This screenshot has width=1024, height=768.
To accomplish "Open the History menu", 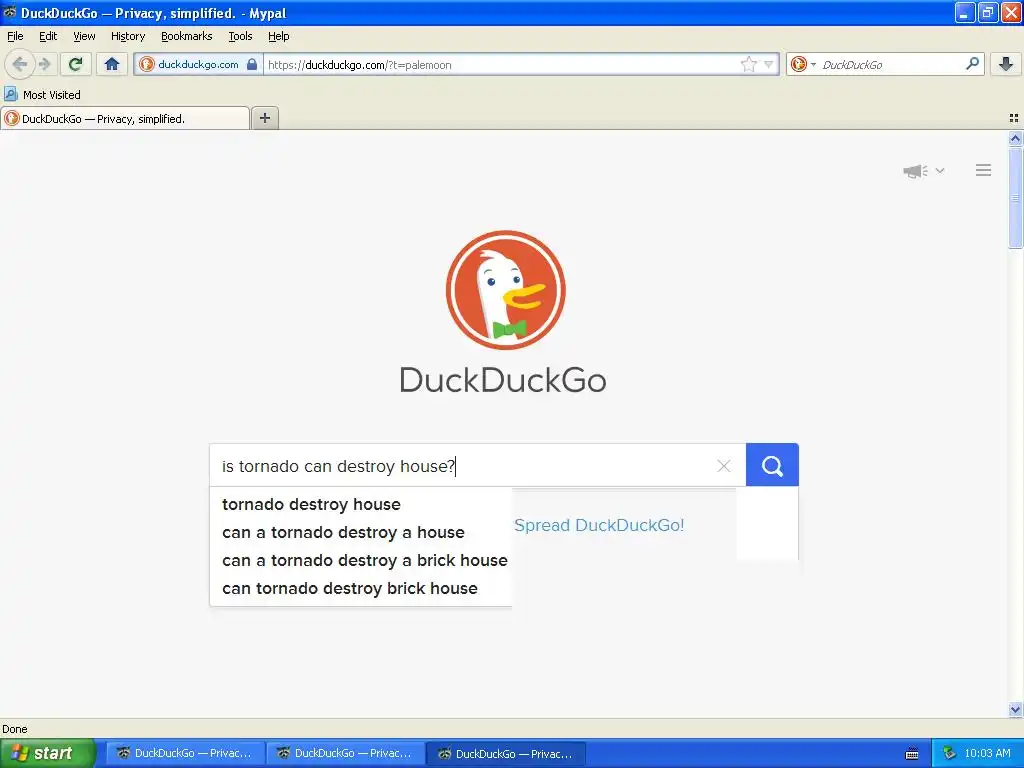I will point(128,36).
